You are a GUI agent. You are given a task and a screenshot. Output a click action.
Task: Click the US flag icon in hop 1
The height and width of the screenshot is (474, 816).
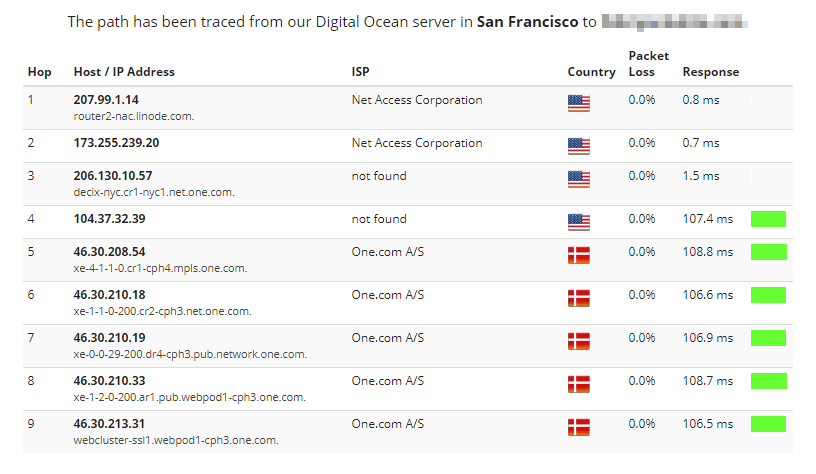[578, 103]
